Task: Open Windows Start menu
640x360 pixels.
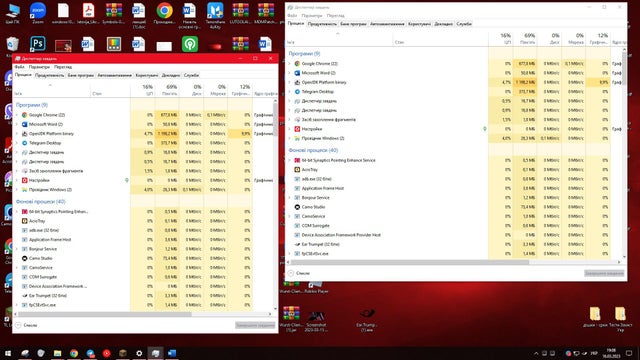Action: (x=8, y=353)
